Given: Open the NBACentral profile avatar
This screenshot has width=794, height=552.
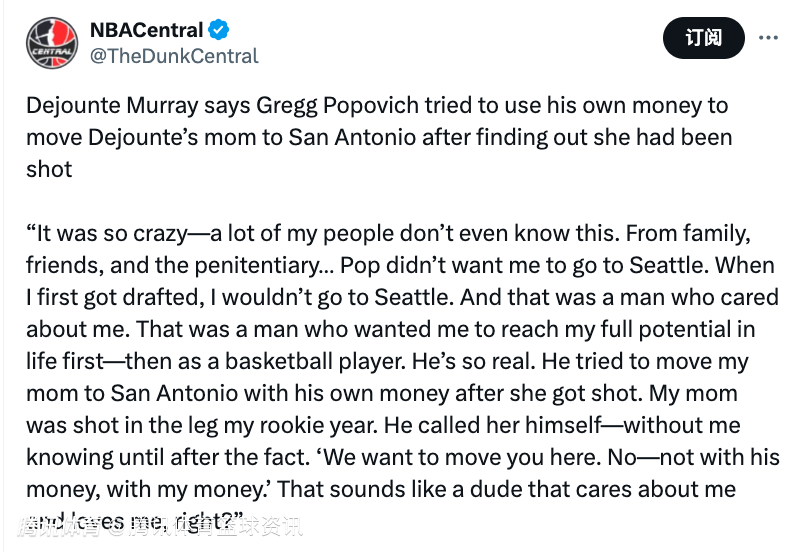Looking at the screenshot, I should [x=52, y=43].
